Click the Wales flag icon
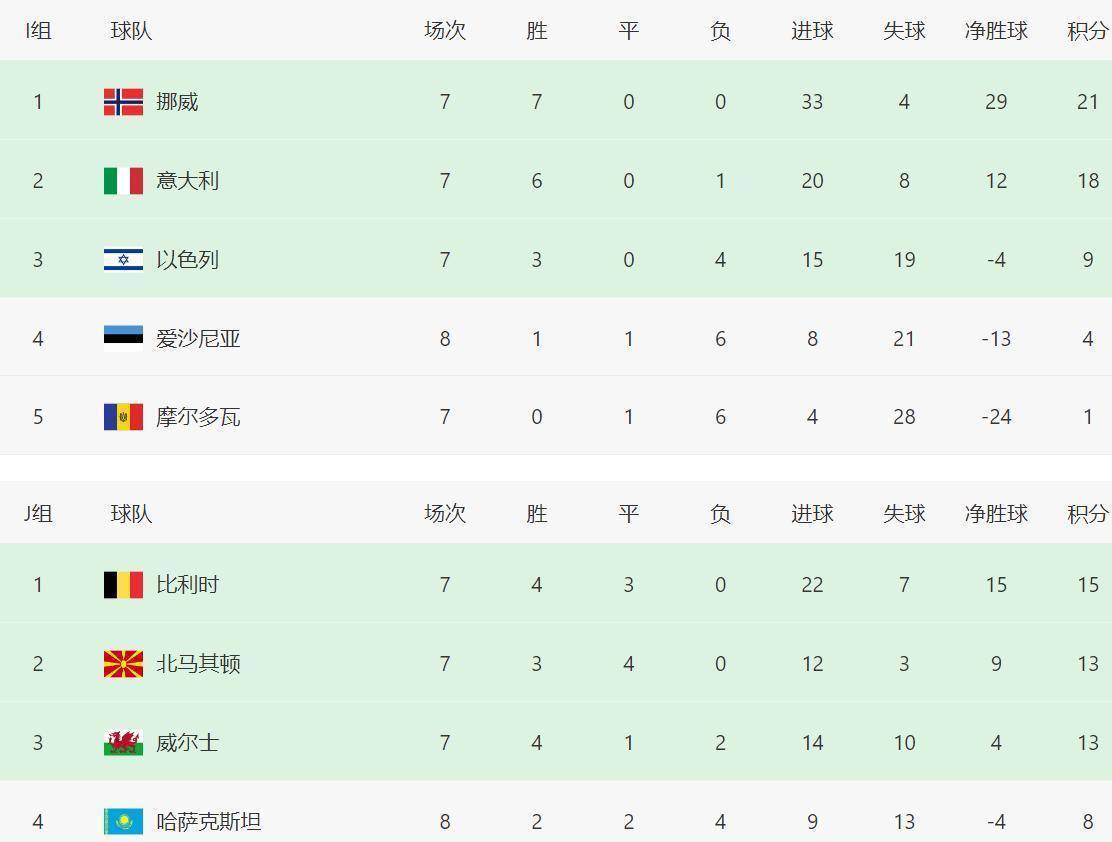Image resolution: width=1112 pixels, height=842 pixels. 123,743
